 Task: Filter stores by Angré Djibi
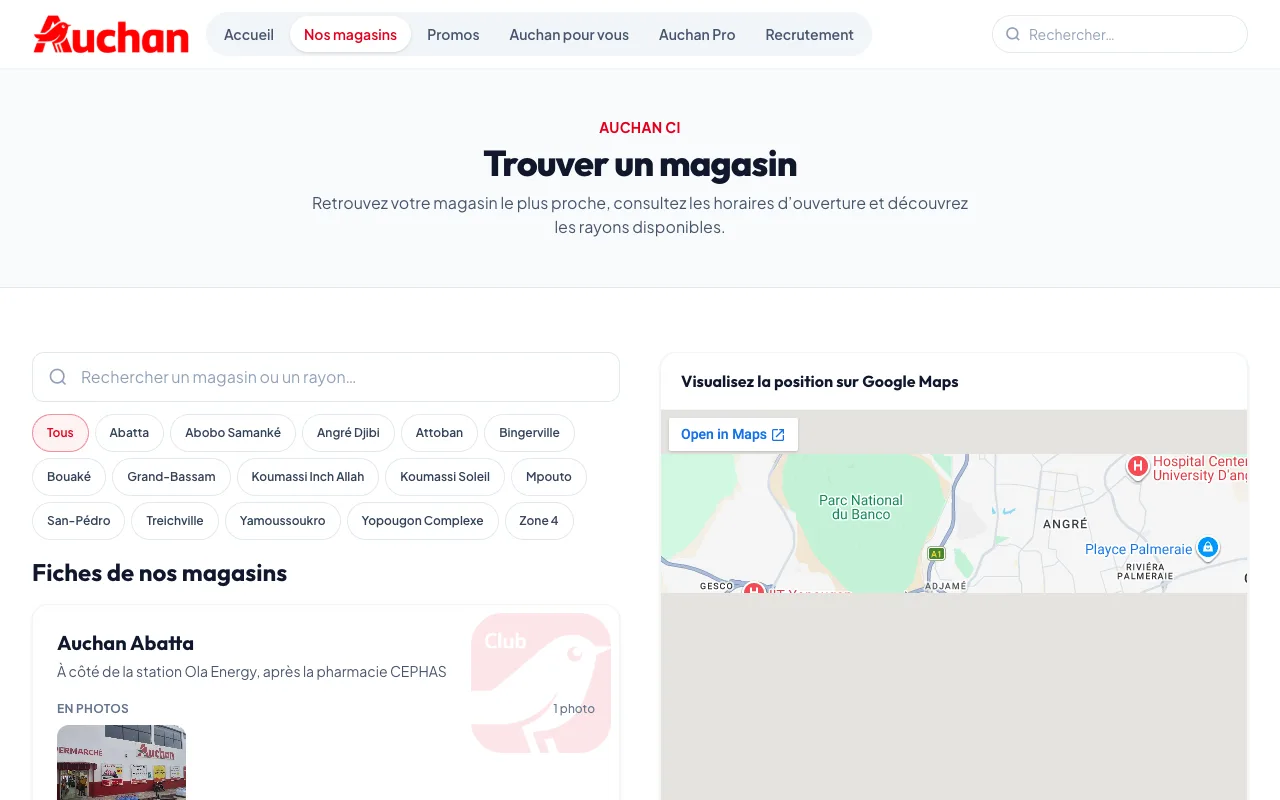(348, 433)
